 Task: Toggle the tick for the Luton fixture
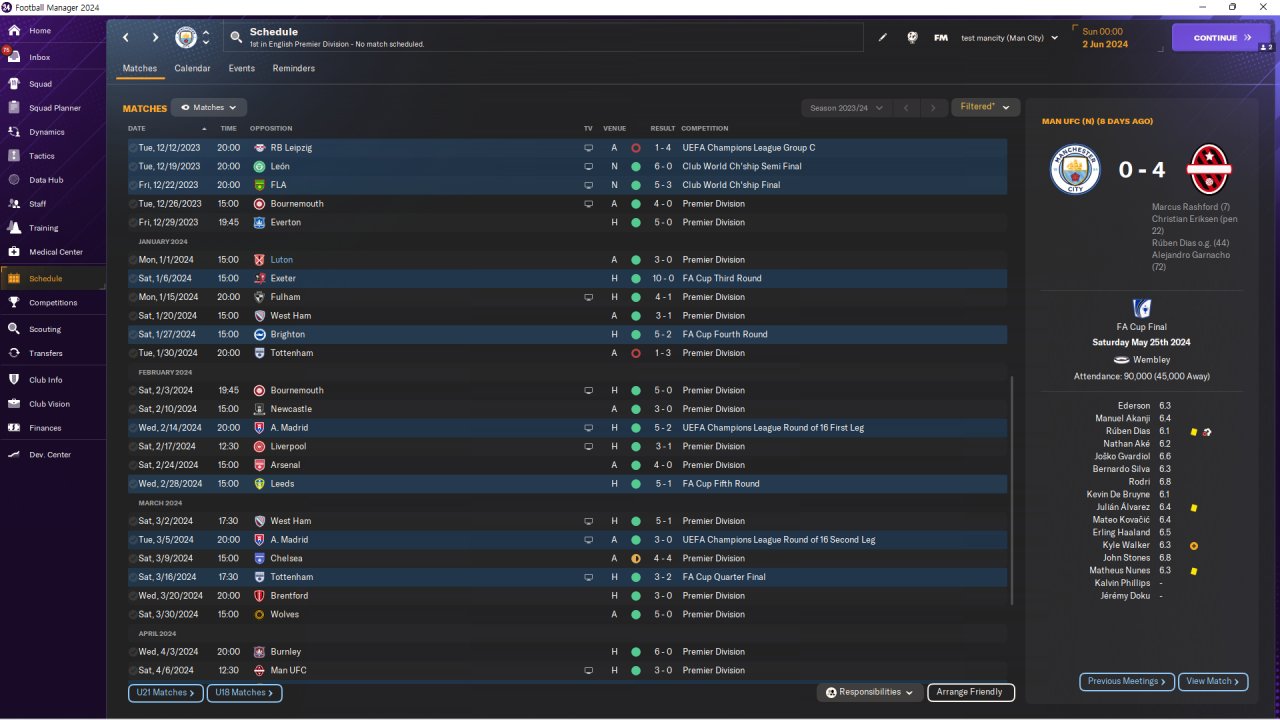click(x=133, y=260)
